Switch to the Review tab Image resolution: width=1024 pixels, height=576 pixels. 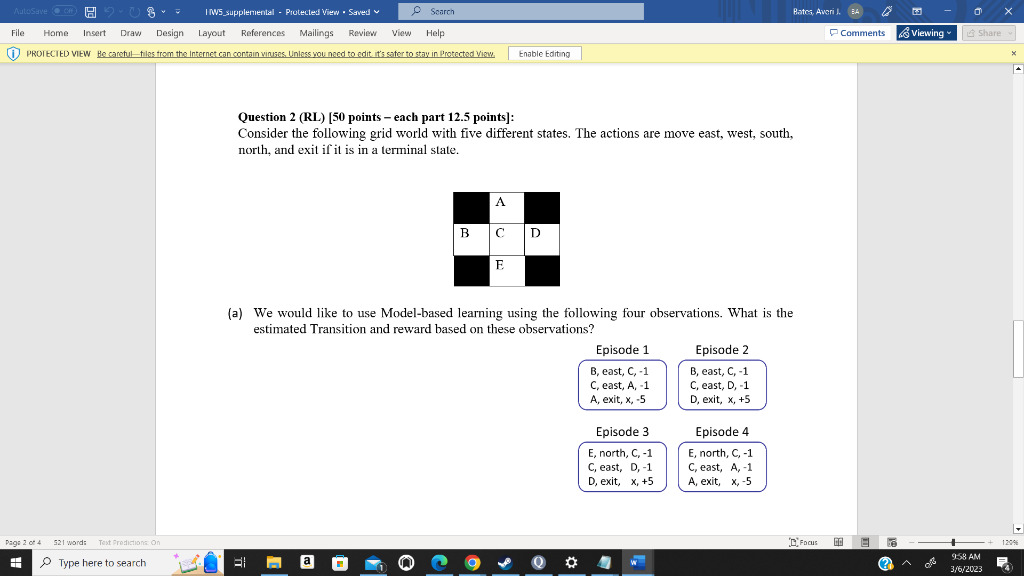(x=365, y=32)
